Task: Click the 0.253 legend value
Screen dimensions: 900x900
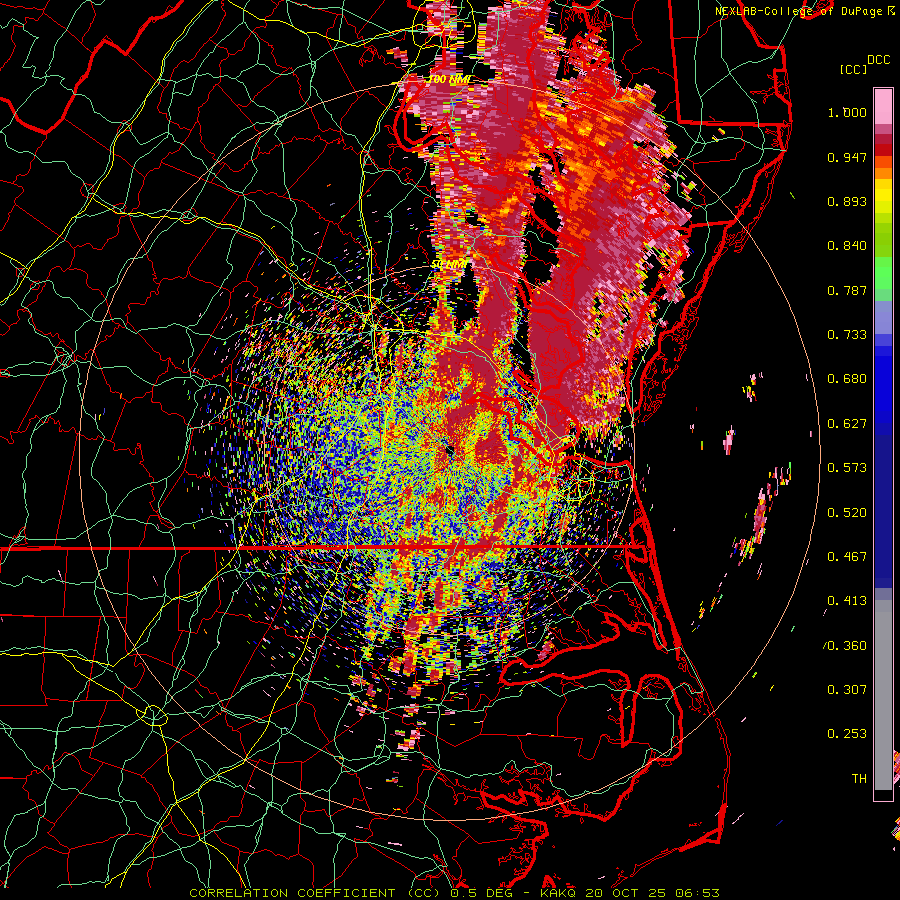Action: tap(847, 734)
